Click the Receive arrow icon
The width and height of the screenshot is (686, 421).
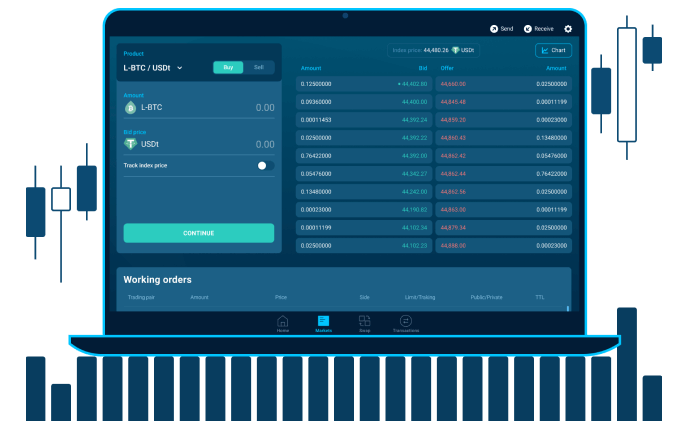click(528, 29)
